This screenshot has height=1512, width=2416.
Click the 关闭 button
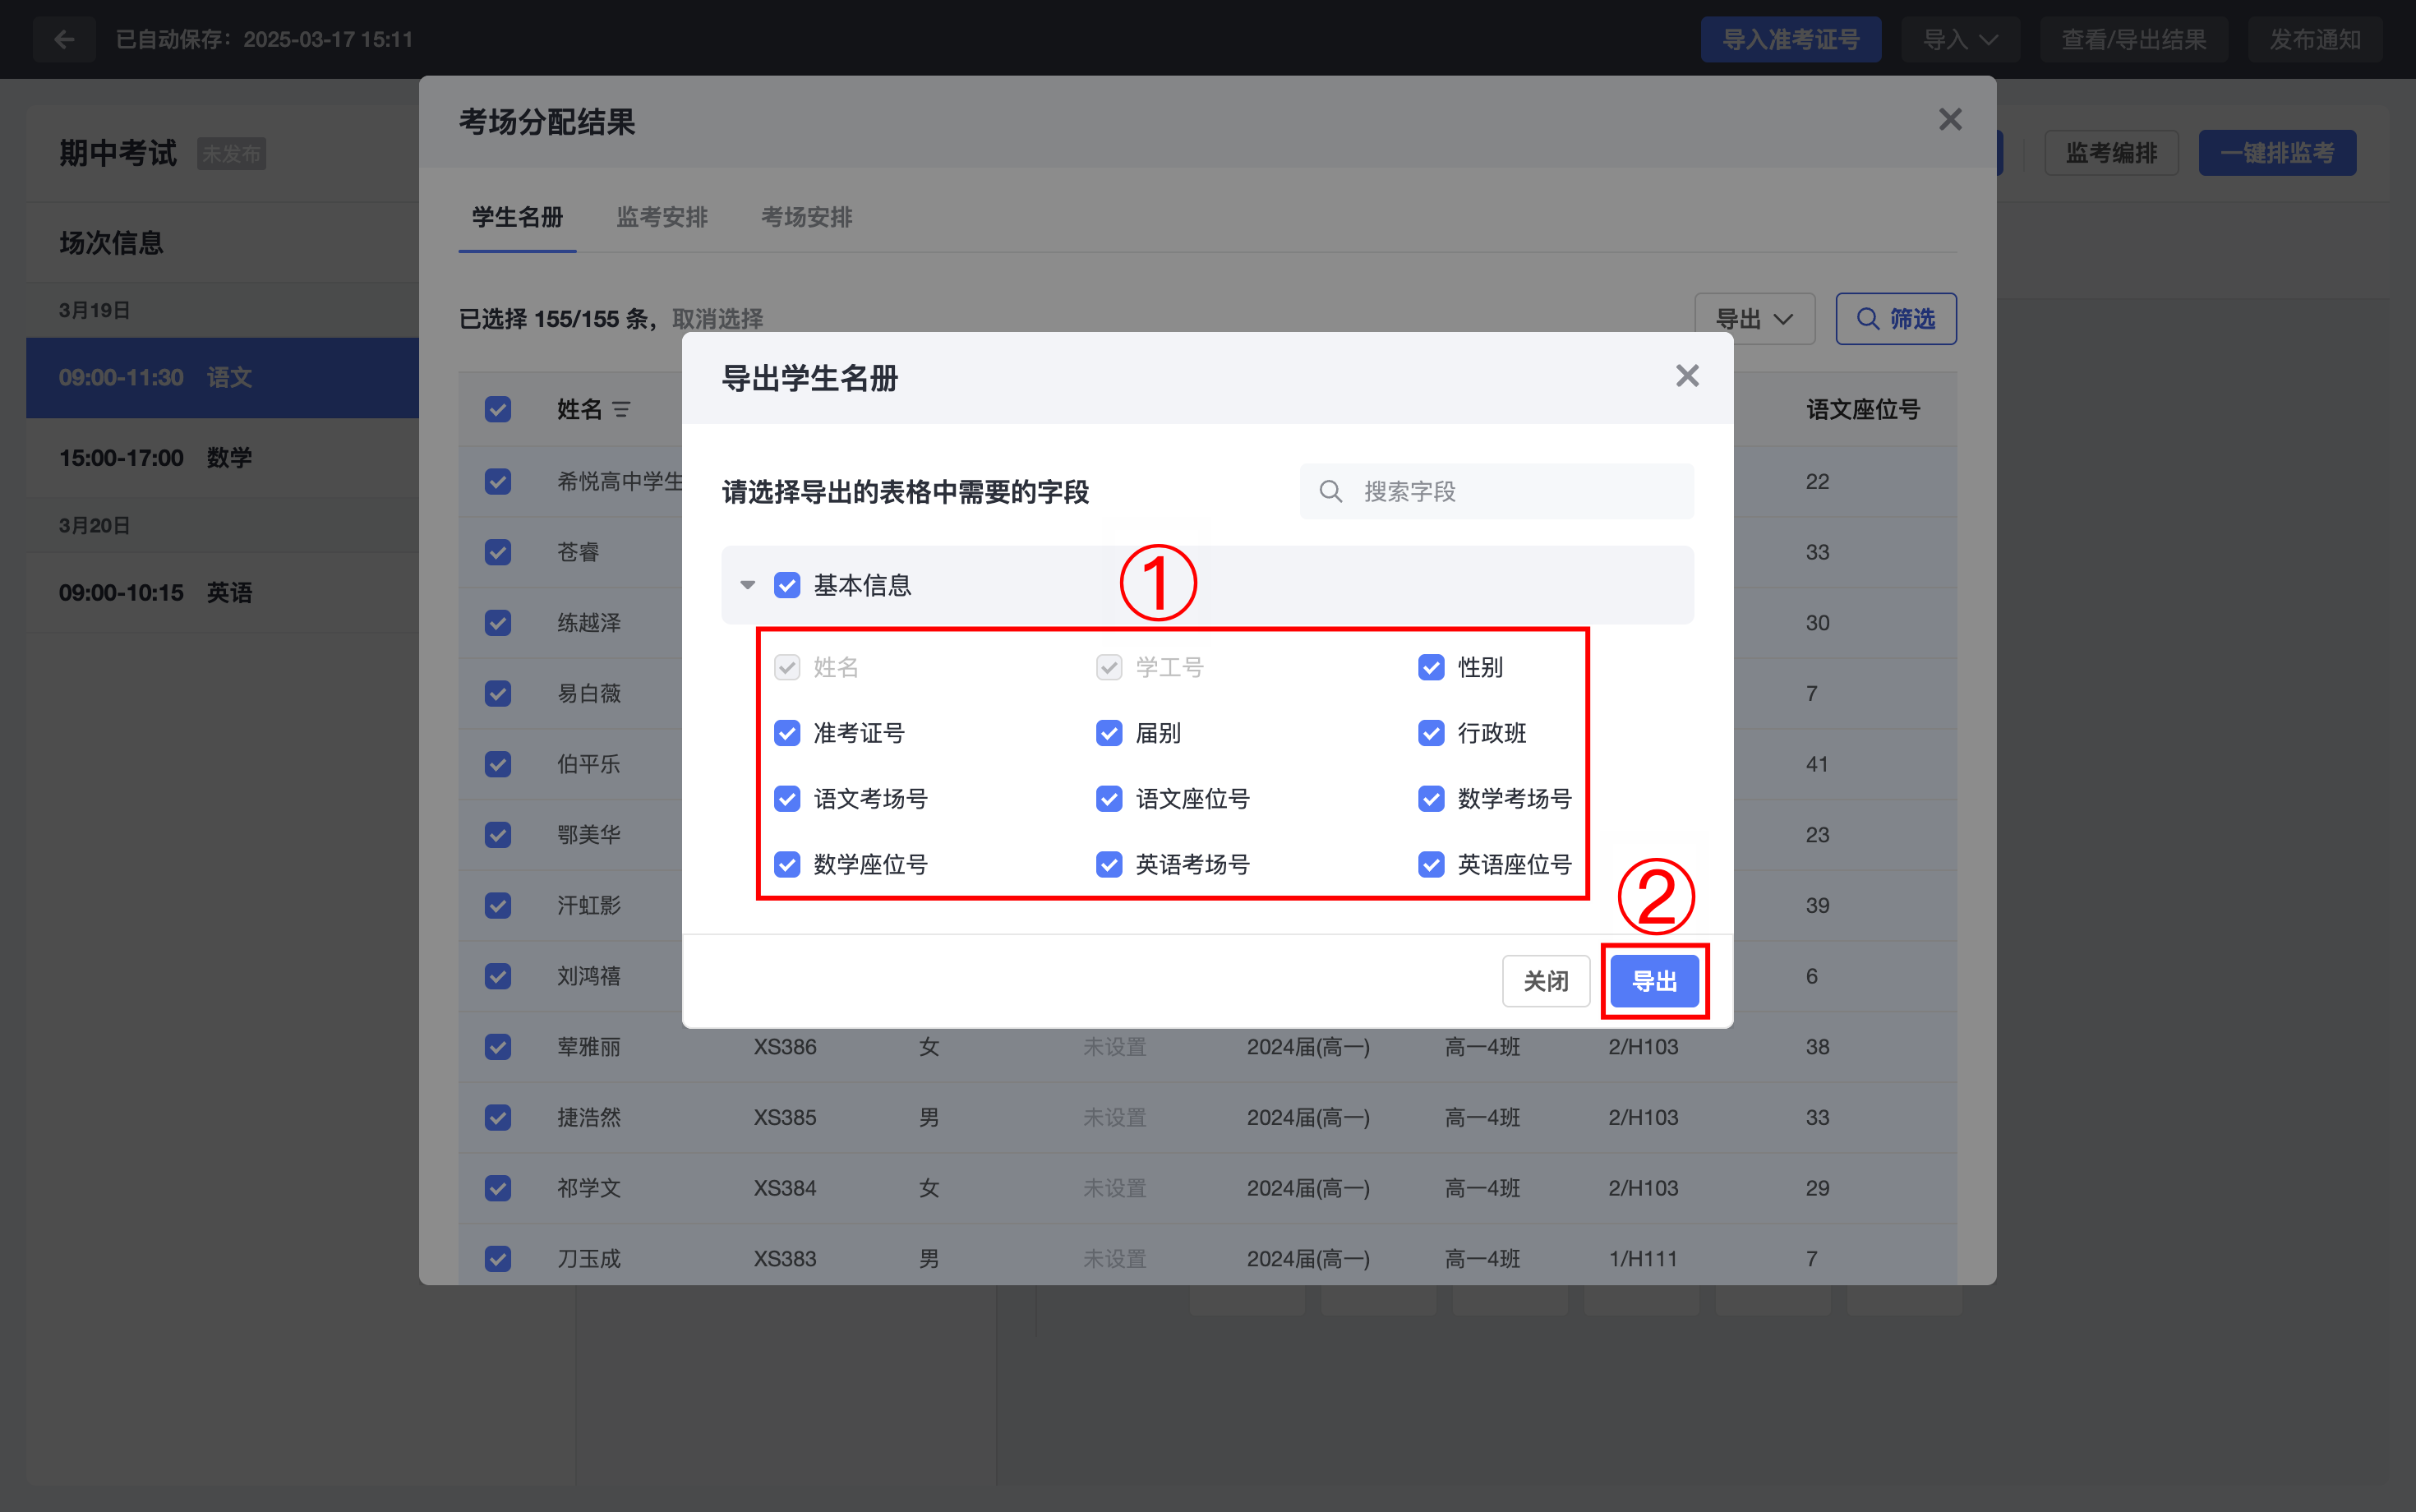click(x=1546, y=981)
